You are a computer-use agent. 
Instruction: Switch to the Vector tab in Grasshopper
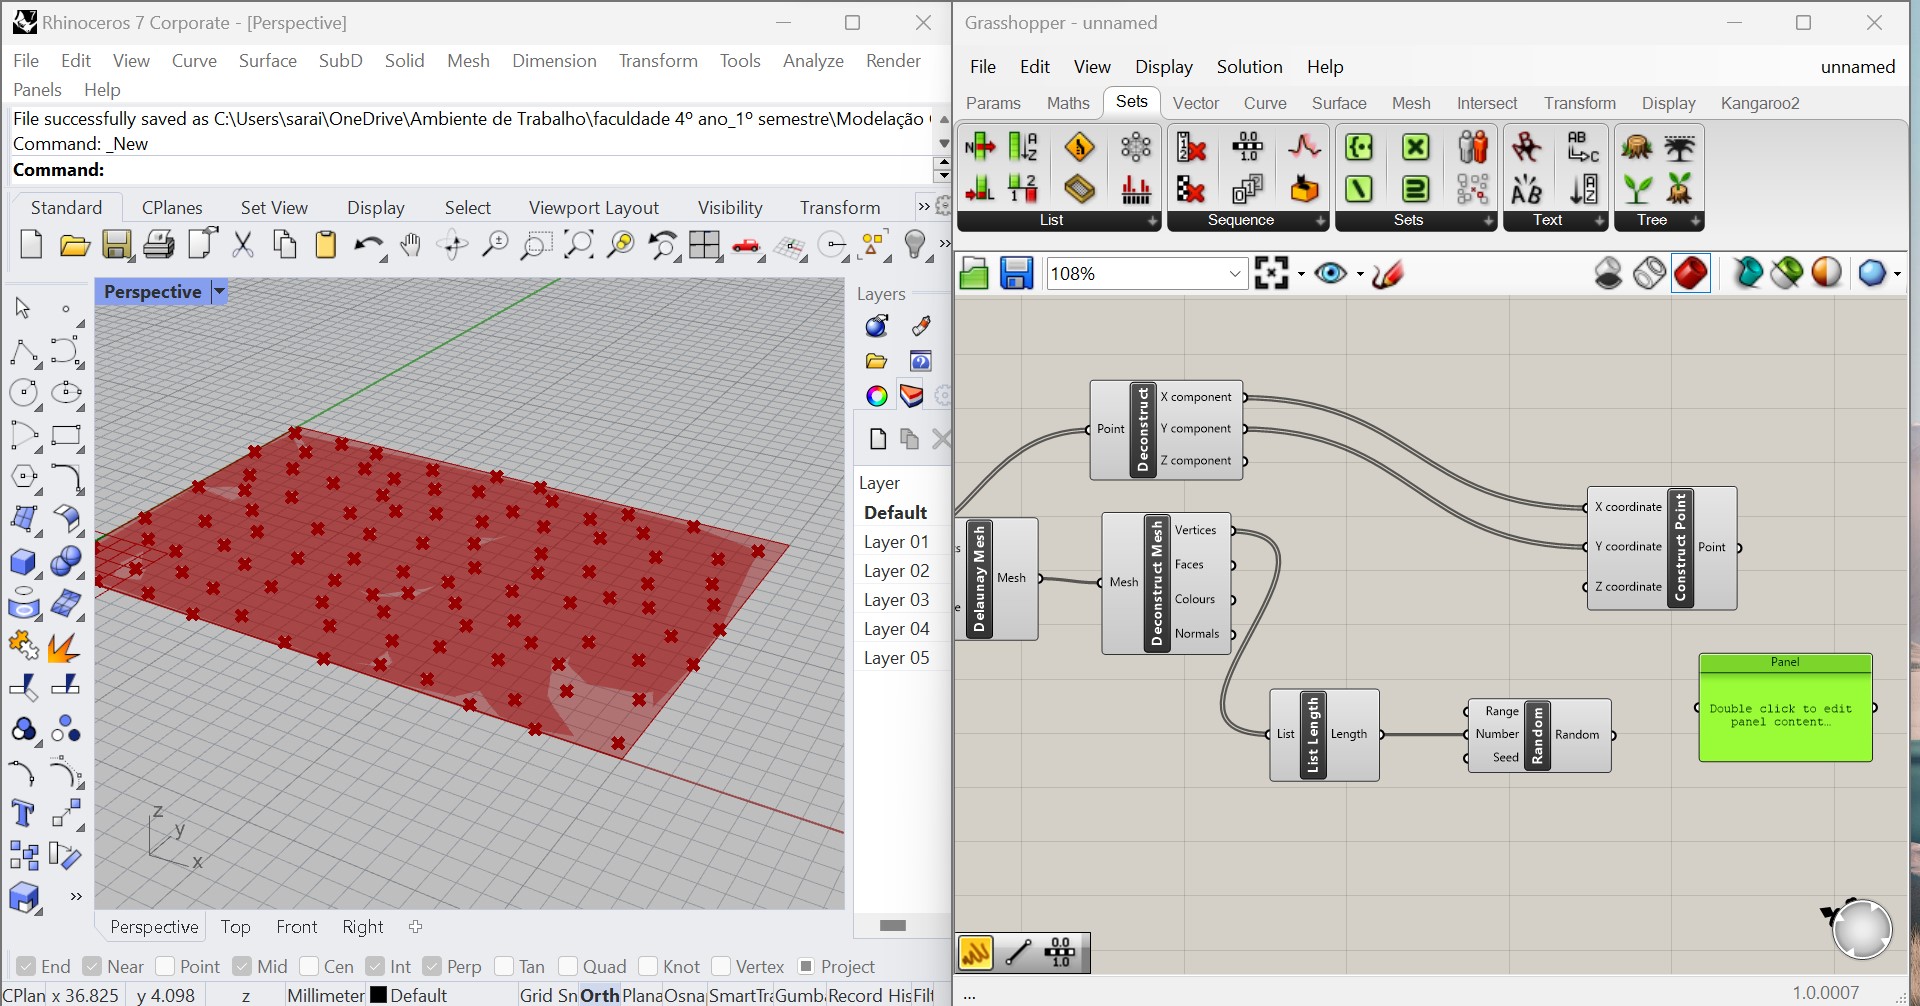(1195, 103)
